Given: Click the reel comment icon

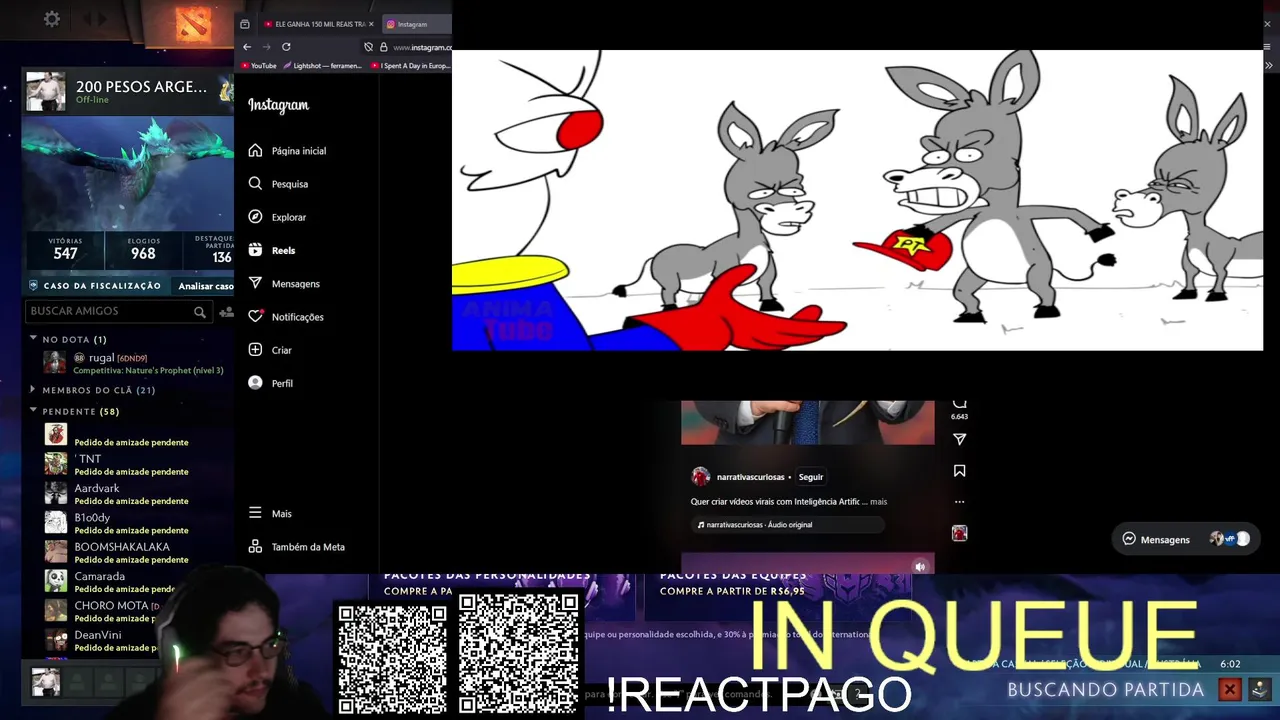Looking at the screenshot, I should (959, 403).
